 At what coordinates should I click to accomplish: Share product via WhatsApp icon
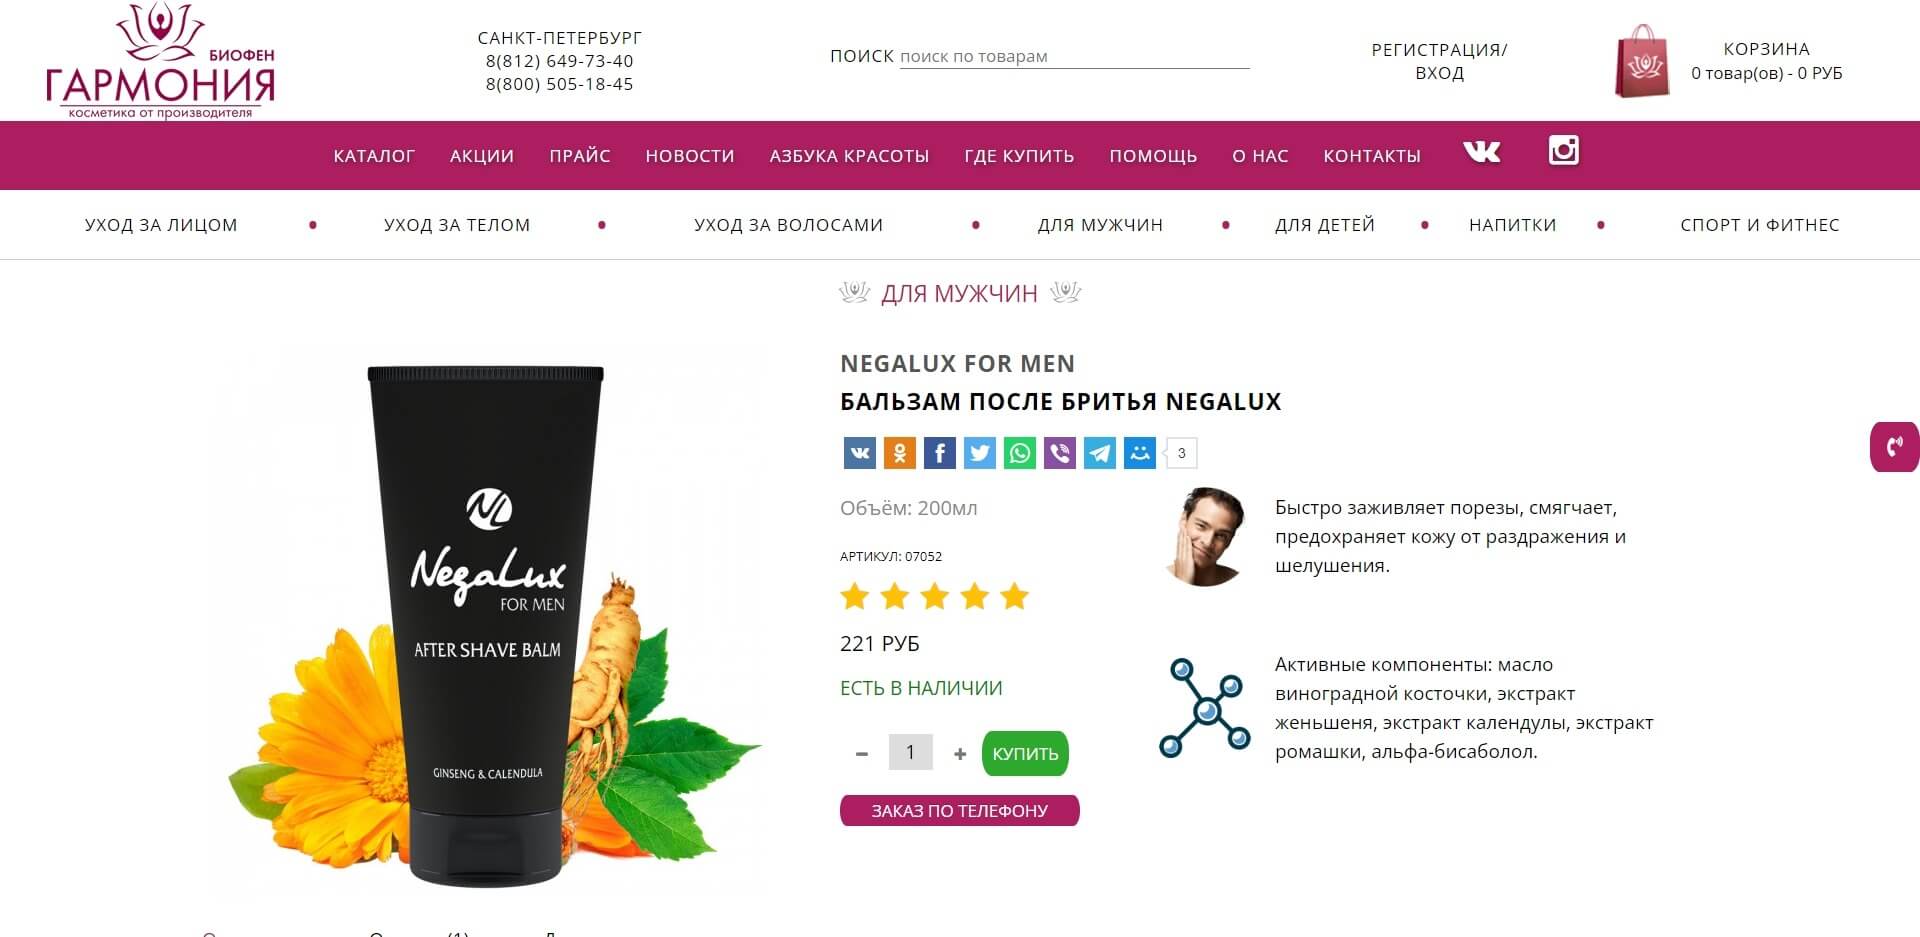click(x=1019, y=453)
